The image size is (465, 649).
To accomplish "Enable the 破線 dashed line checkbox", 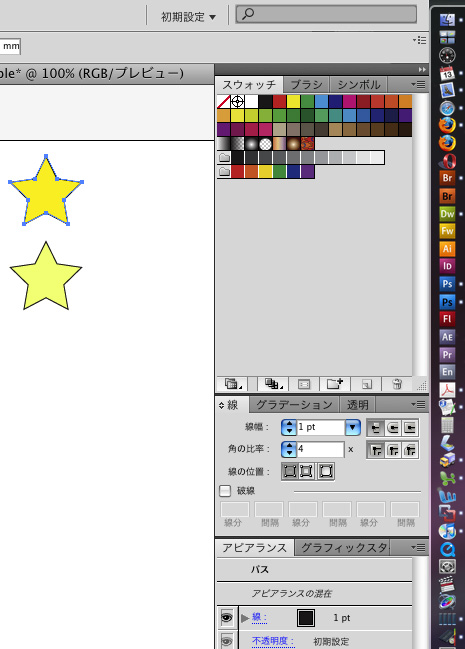I will (x=225, y=491).
